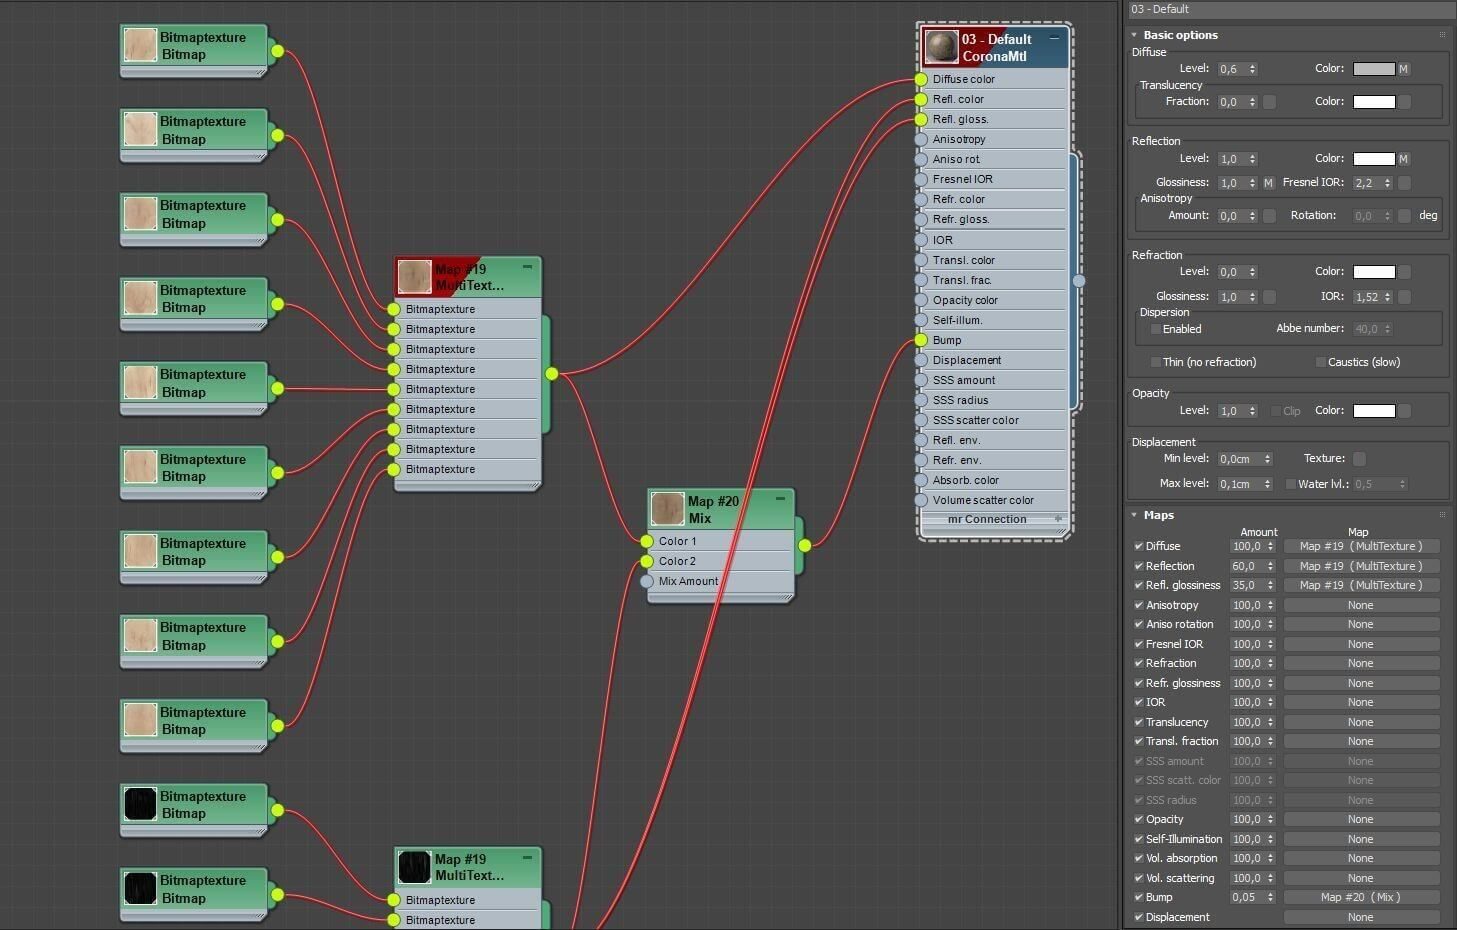1457x930 pixels.
Task: Enable the Dispersion checkbox
Action: pos(1156,329)
